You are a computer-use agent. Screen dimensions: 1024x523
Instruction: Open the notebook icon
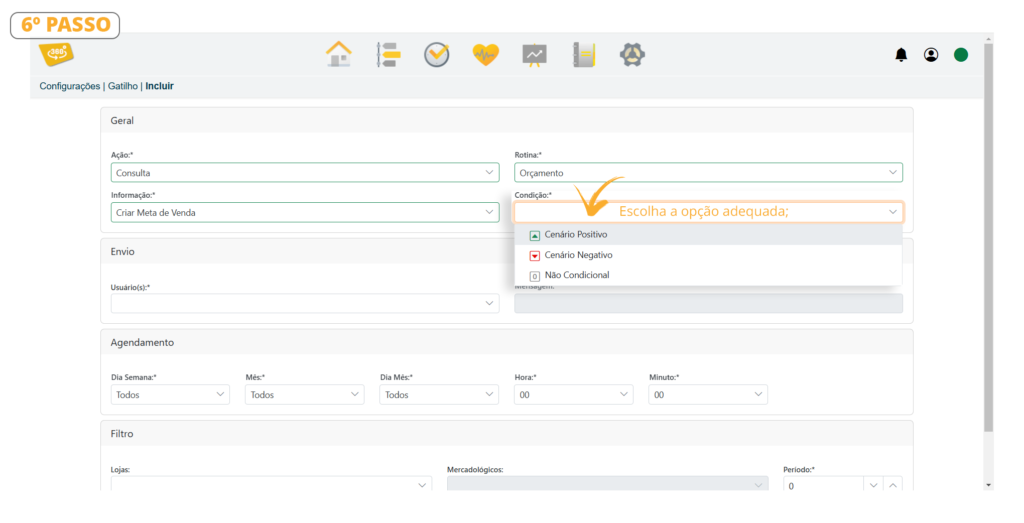(584, 54)
